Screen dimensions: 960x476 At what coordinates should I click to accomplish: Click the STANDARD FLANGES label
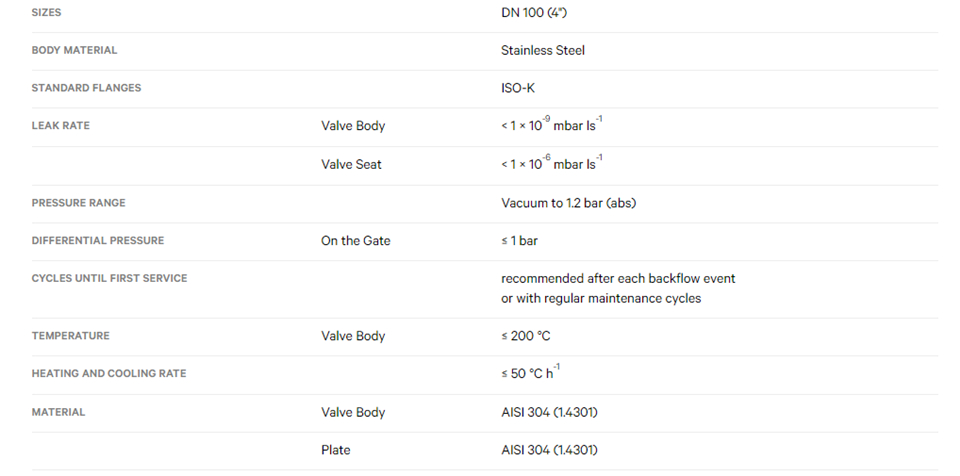86,88
